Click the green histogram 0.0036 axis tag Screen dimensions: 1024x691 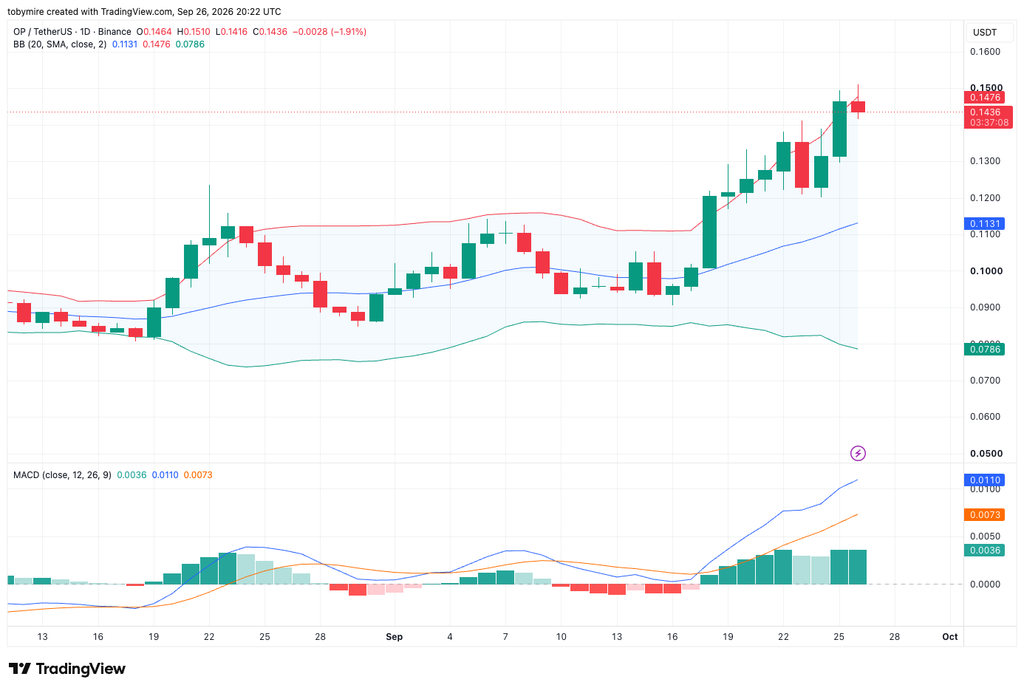(984, 550)
